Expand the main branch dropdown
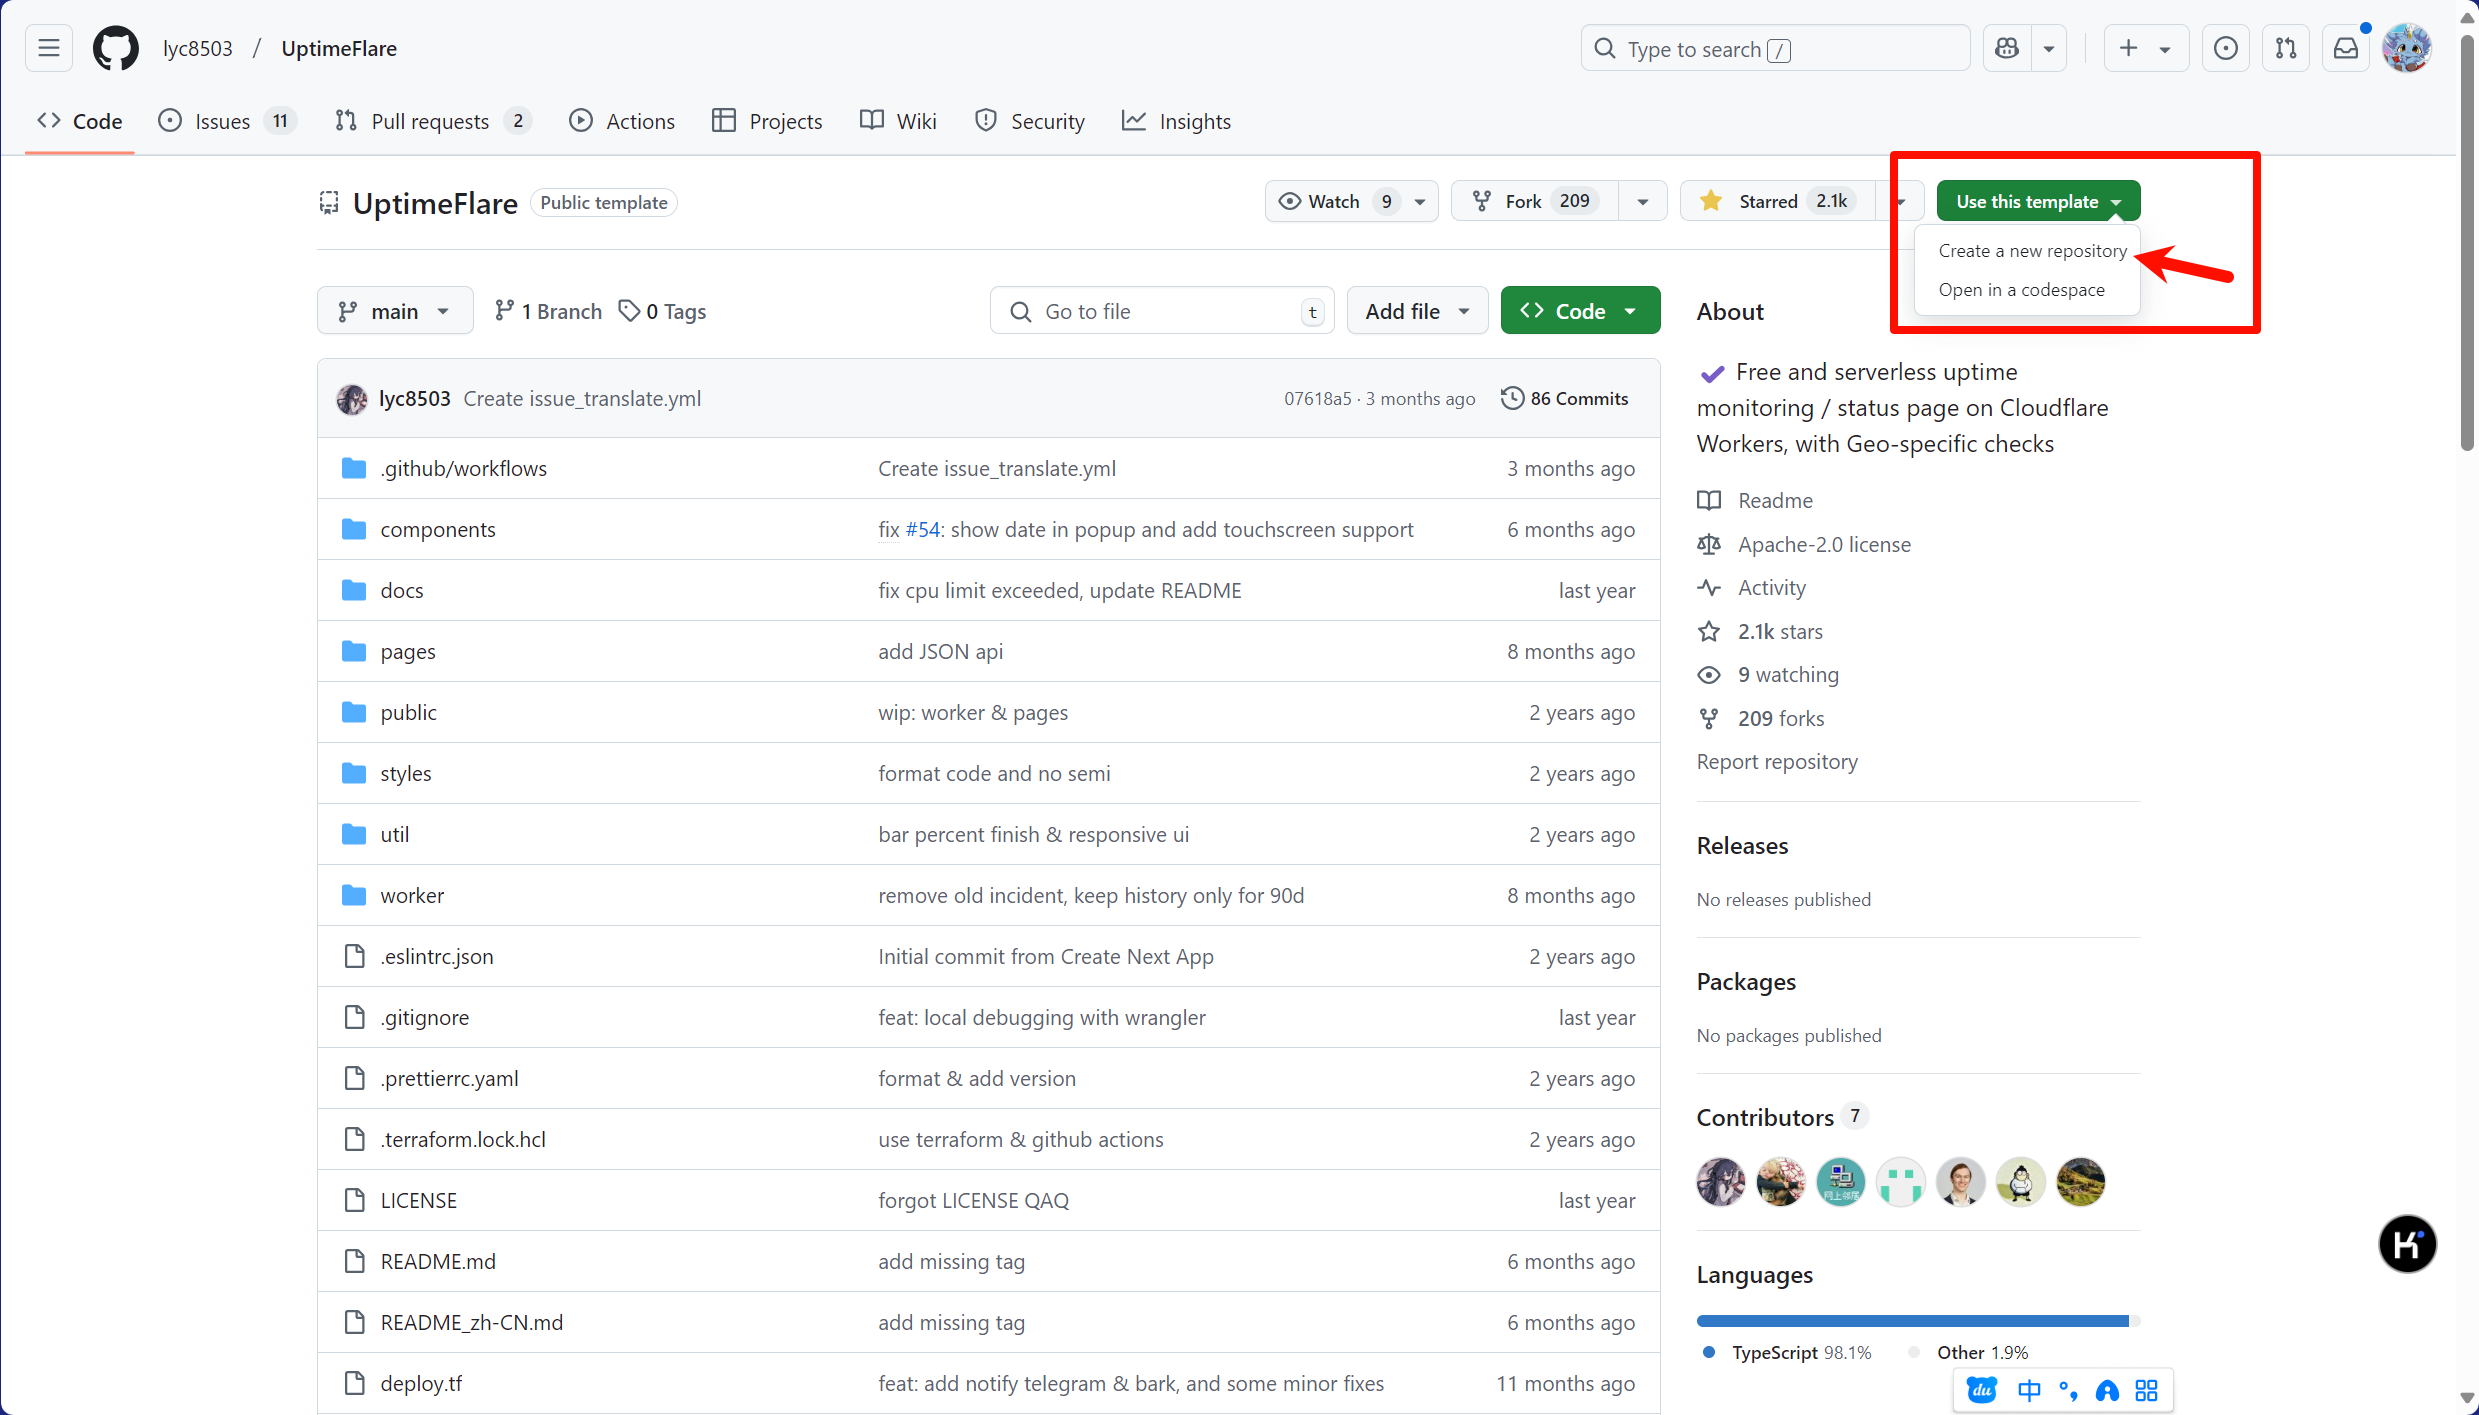This screenshot has height=1415, width=2479. [x=395, y=311]
